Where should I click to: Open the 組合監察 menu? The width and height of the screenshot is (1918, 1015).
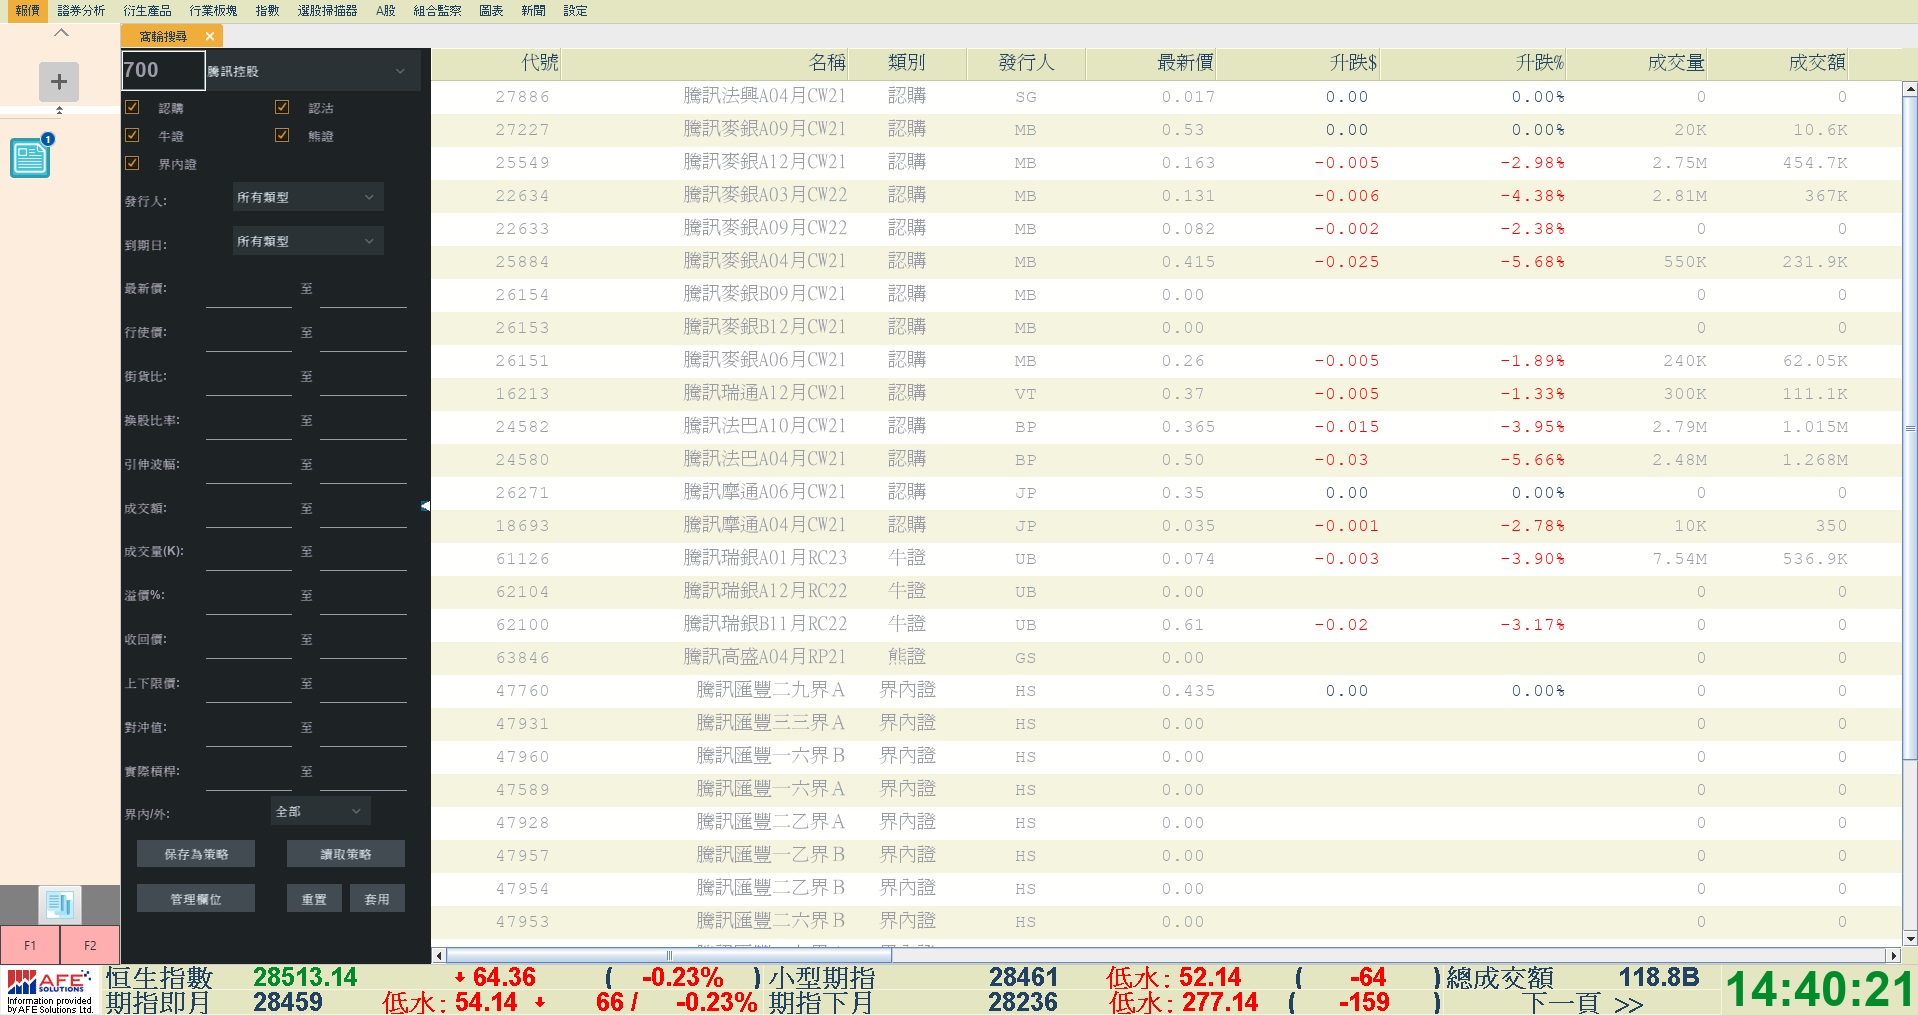[x=437, y=10]
